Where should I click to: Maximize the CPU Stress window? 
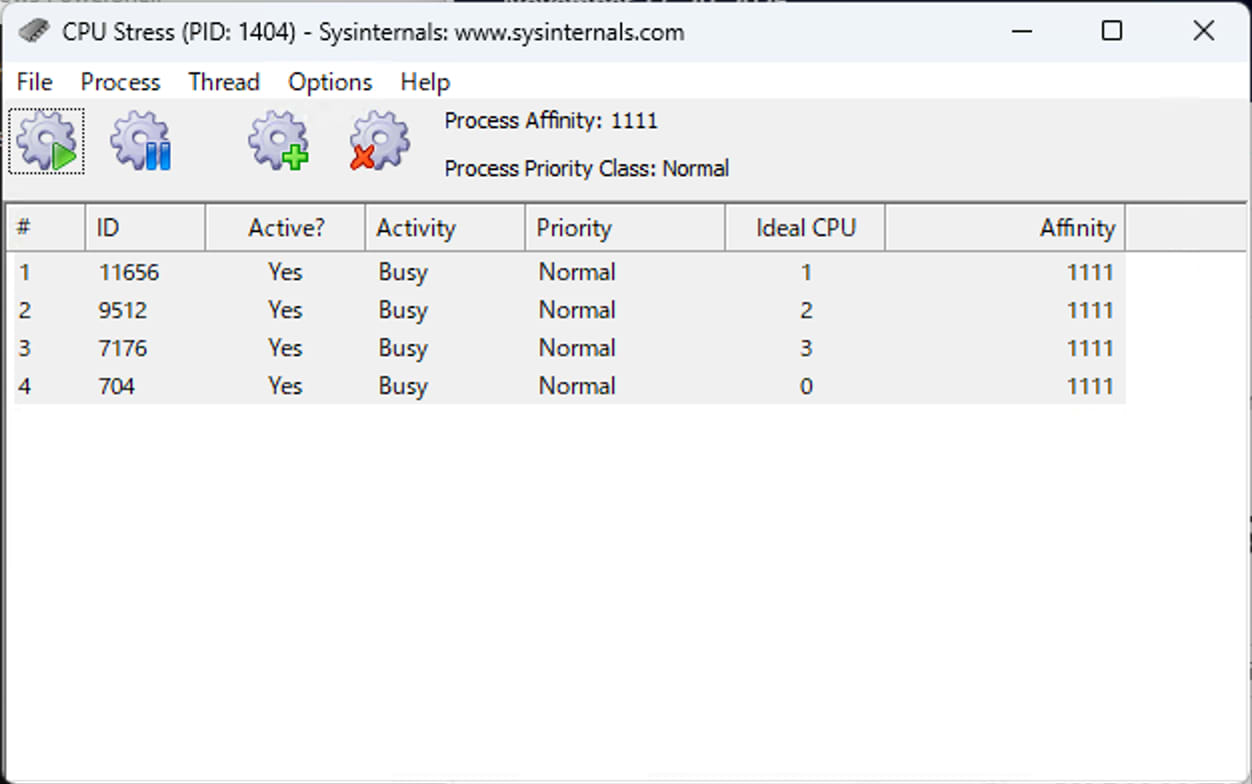click(x=1111, y=31)
